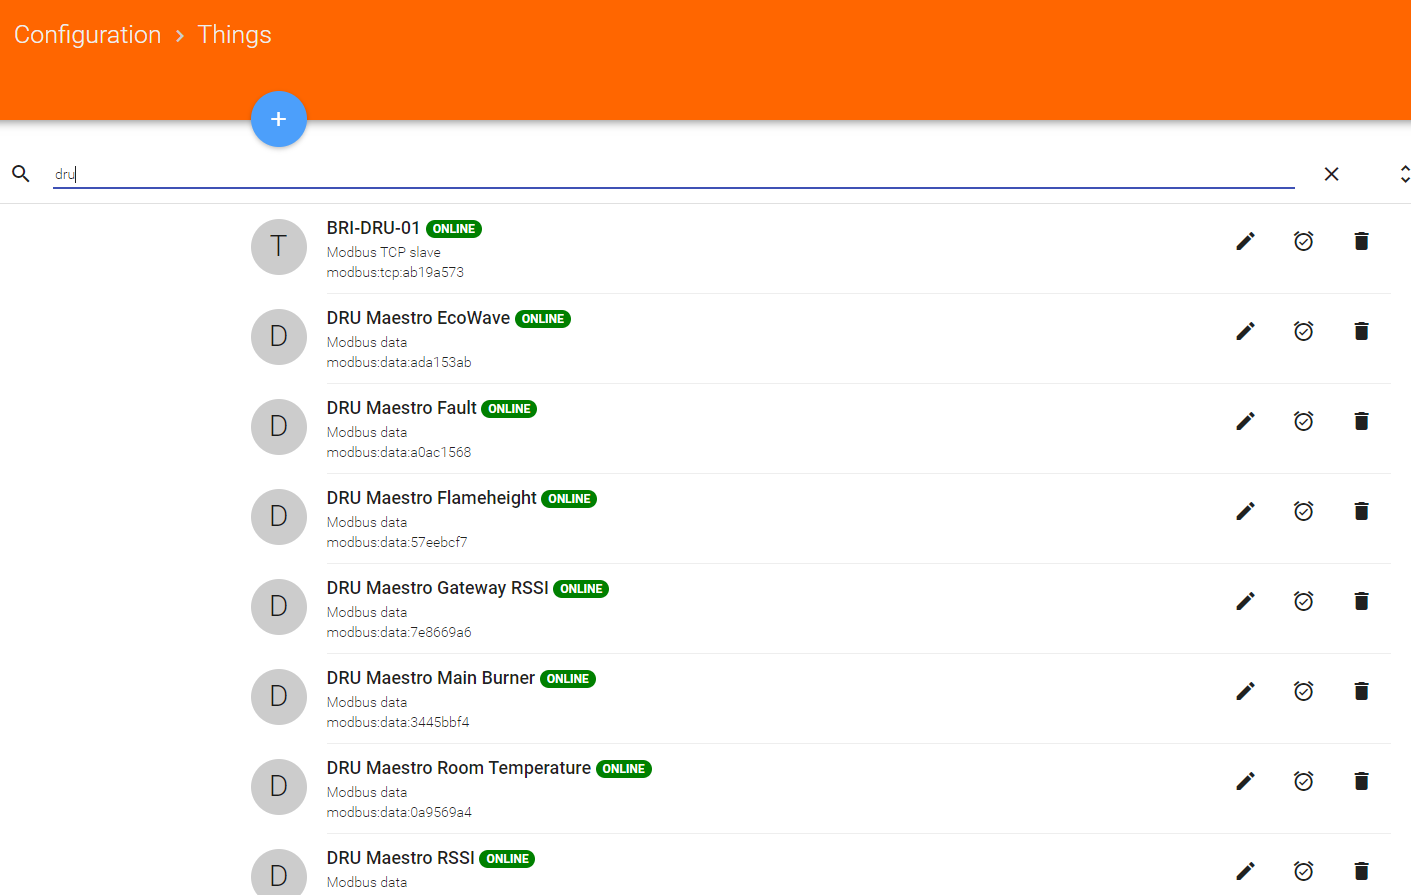Focus the search field containing 'dru'
This screenshot has width=1411, height=895.
[x=673, y=174]
